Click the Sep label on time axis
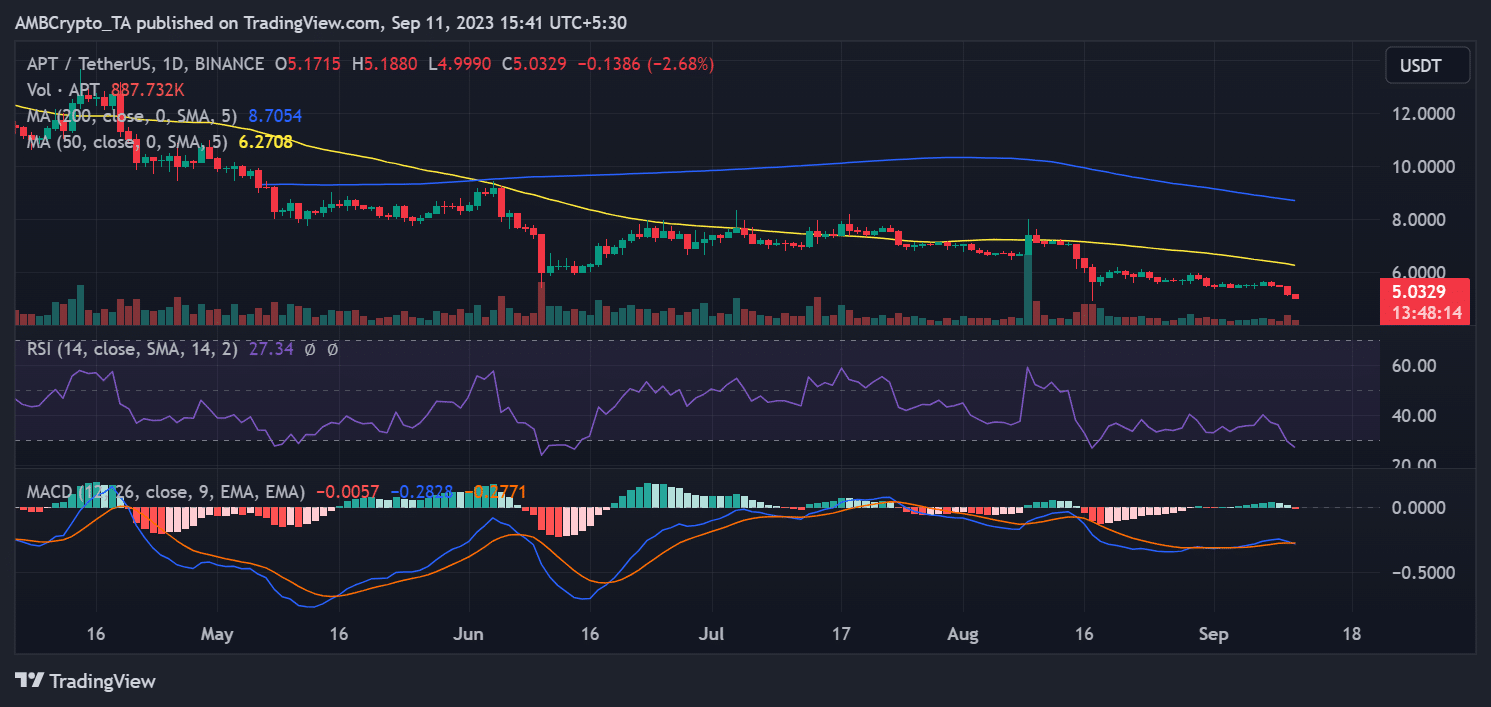Screen dimensions: 1491x707 click(1213, 634)
